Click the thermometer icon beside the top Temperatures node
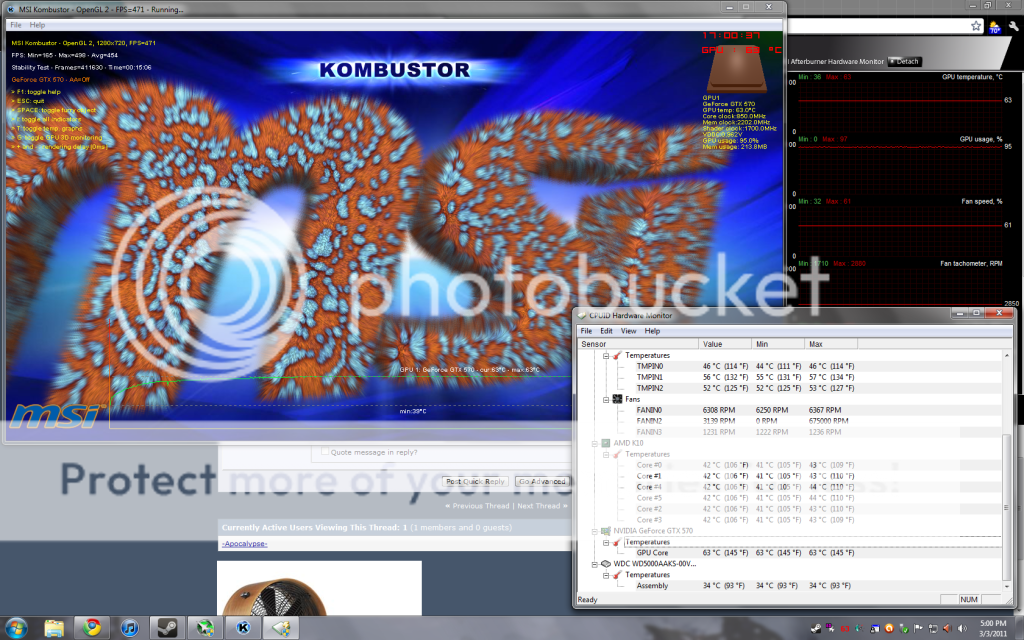Viewport: 1024px width, 640px height. point(616,355)
